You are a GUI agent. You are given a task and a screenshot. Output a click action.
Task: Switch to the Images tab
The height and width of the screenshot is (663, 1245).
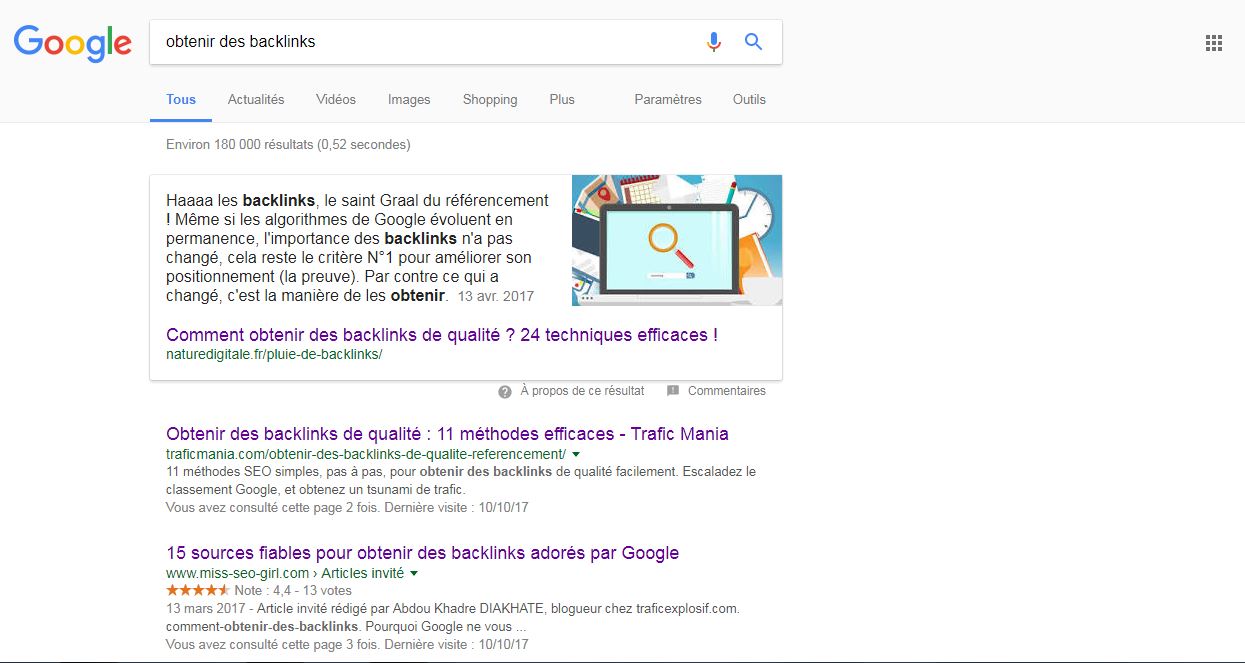click(409, 99)
